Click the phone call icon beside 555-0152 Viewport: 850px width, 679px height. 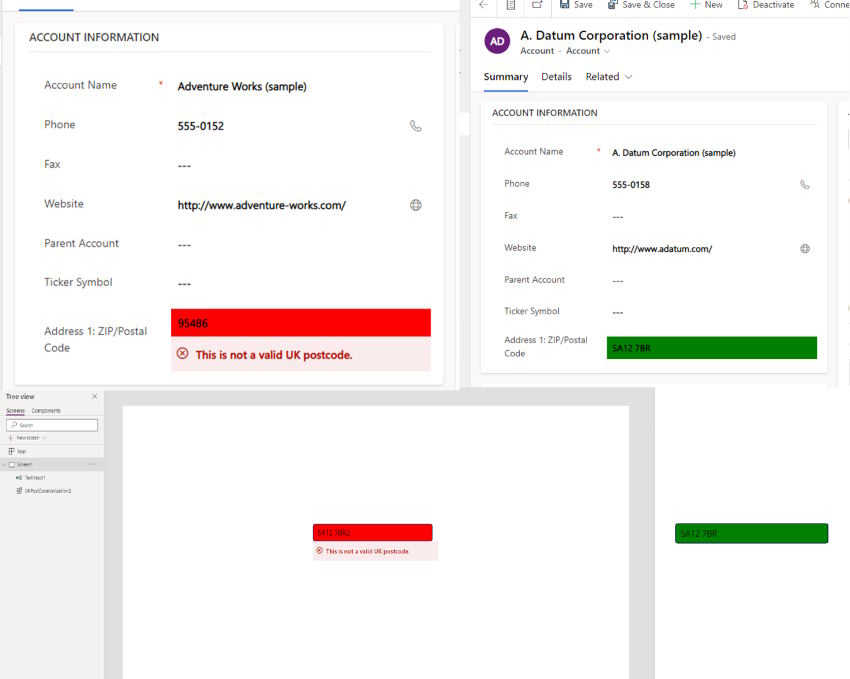tap(416, 126)
